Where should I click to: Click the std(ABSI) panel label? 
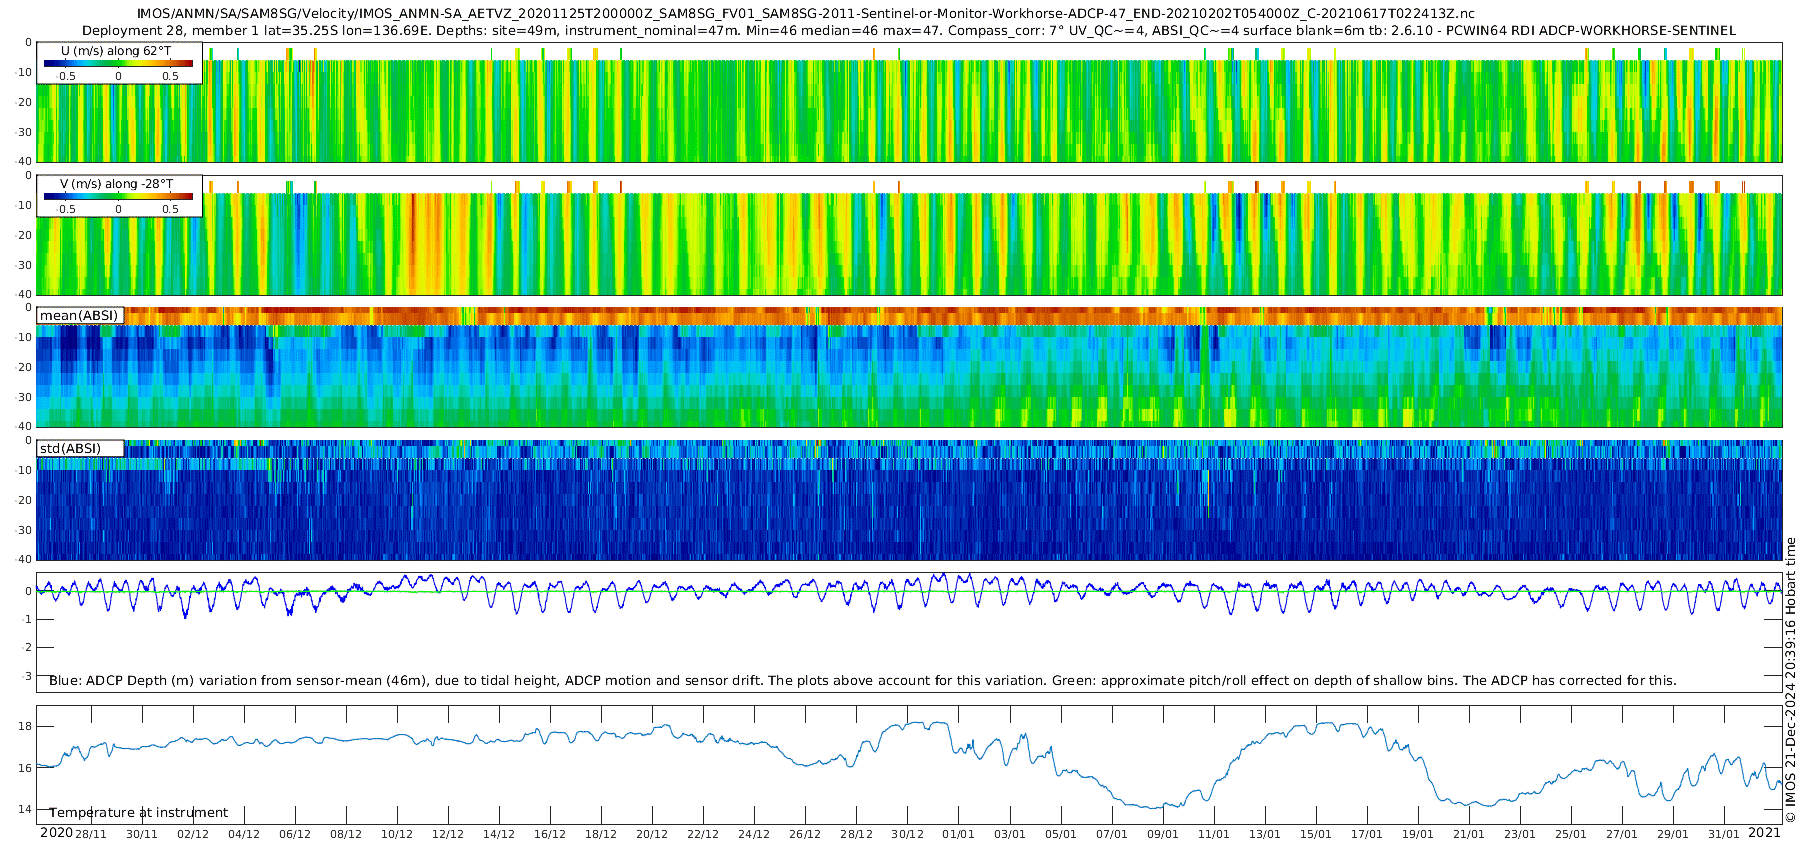click(x=70, y=449)
